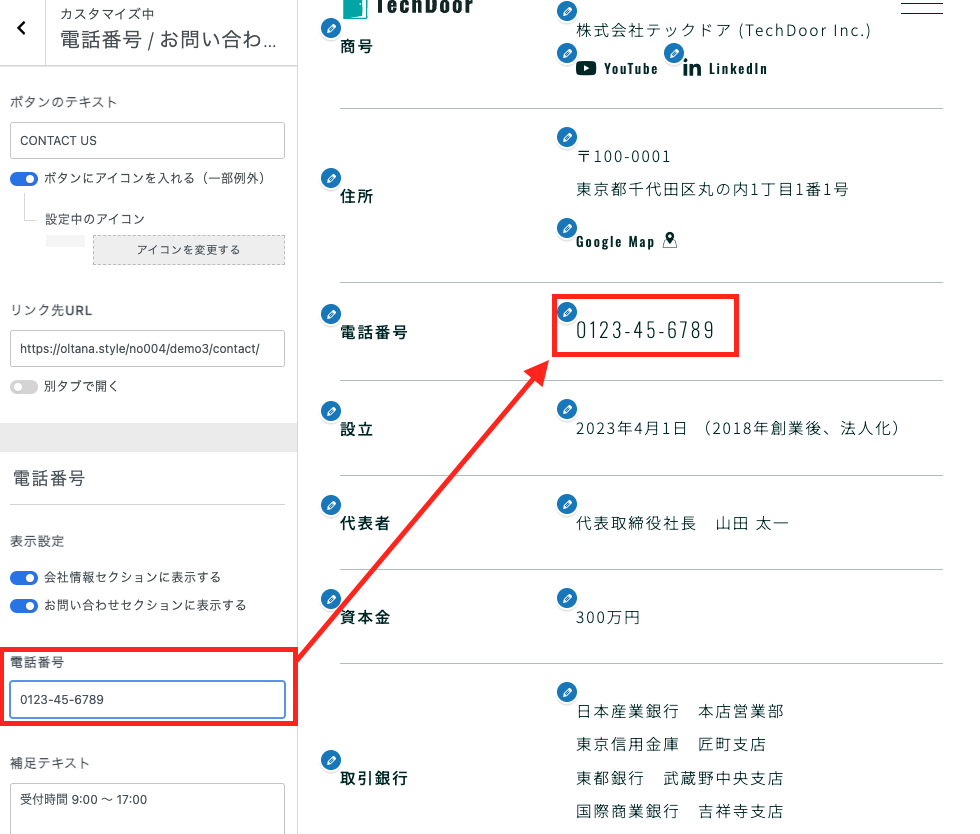Enable 別タブで開く toggle
980x834 pixels.
click(24, 387)
